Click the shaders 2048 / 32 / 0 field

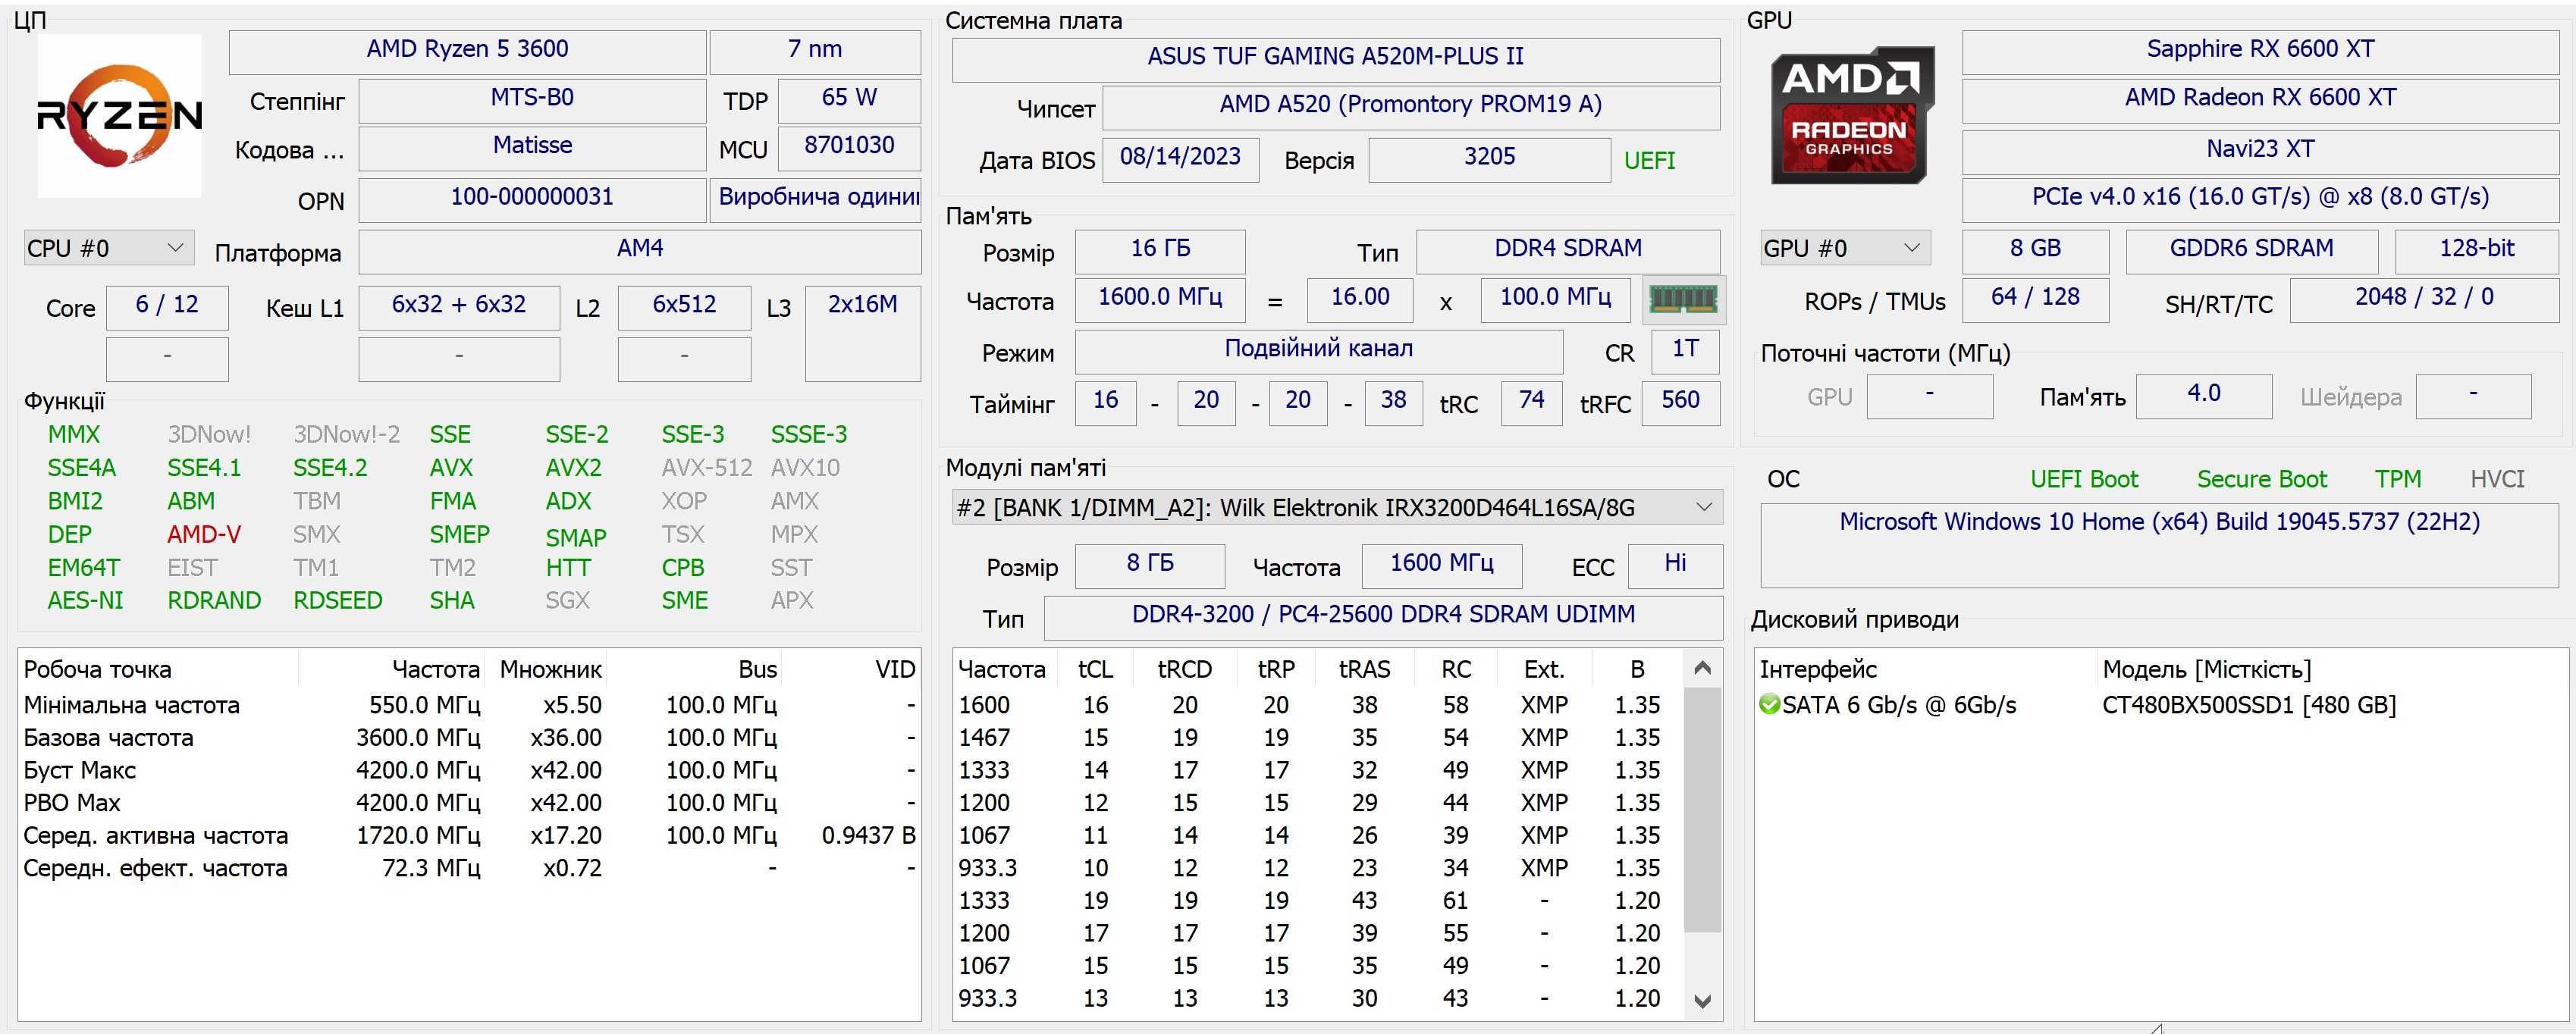(2424, 299)
